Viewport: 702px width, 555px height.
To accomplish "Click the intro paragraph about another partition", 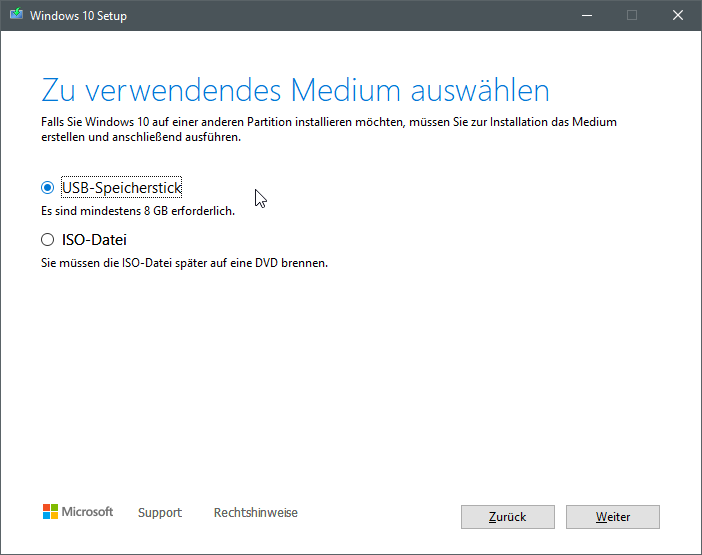I will pyautogui.click(x=328, y=130).
